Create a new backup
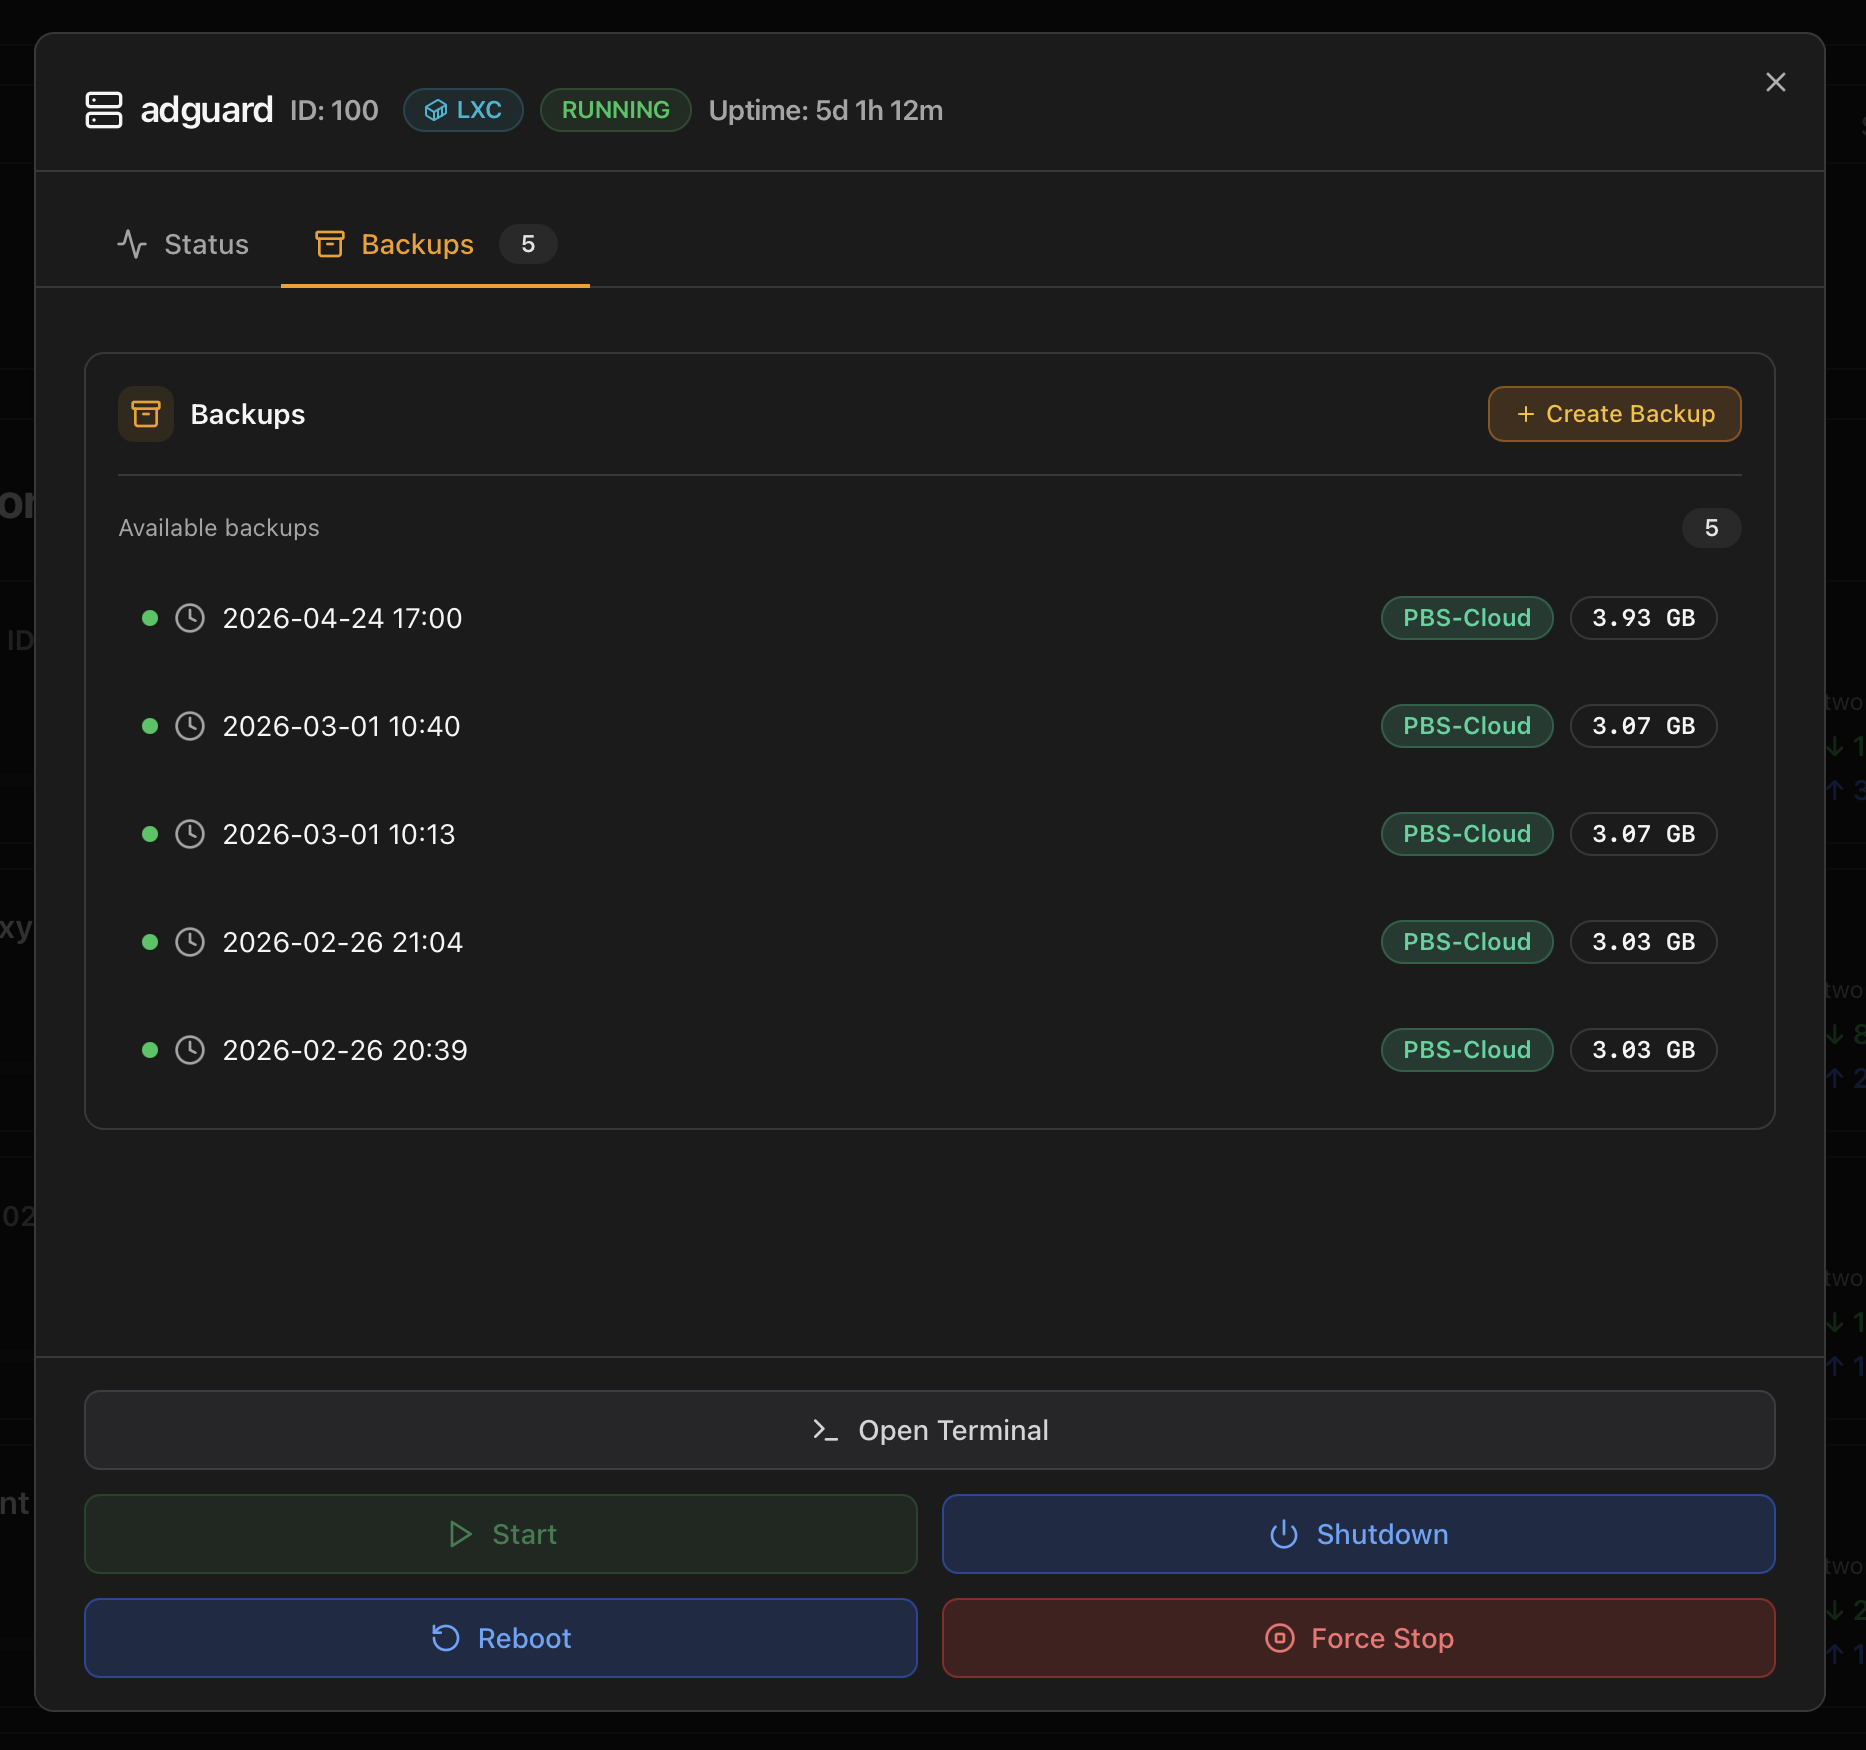Image resolution: width=1866 pixels, height=1750 pixels. coord(1614,414)
